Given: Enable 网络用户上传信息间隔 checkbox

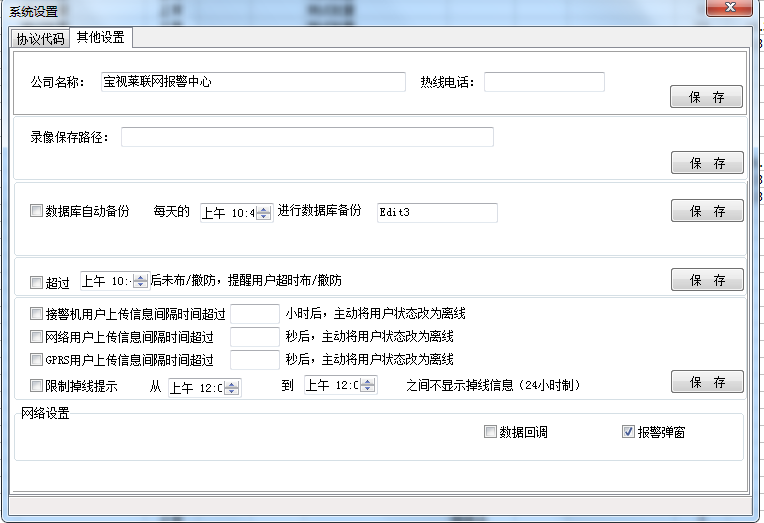Looking at the screenshot, I should pyautogui.click(x=37, y=336).
